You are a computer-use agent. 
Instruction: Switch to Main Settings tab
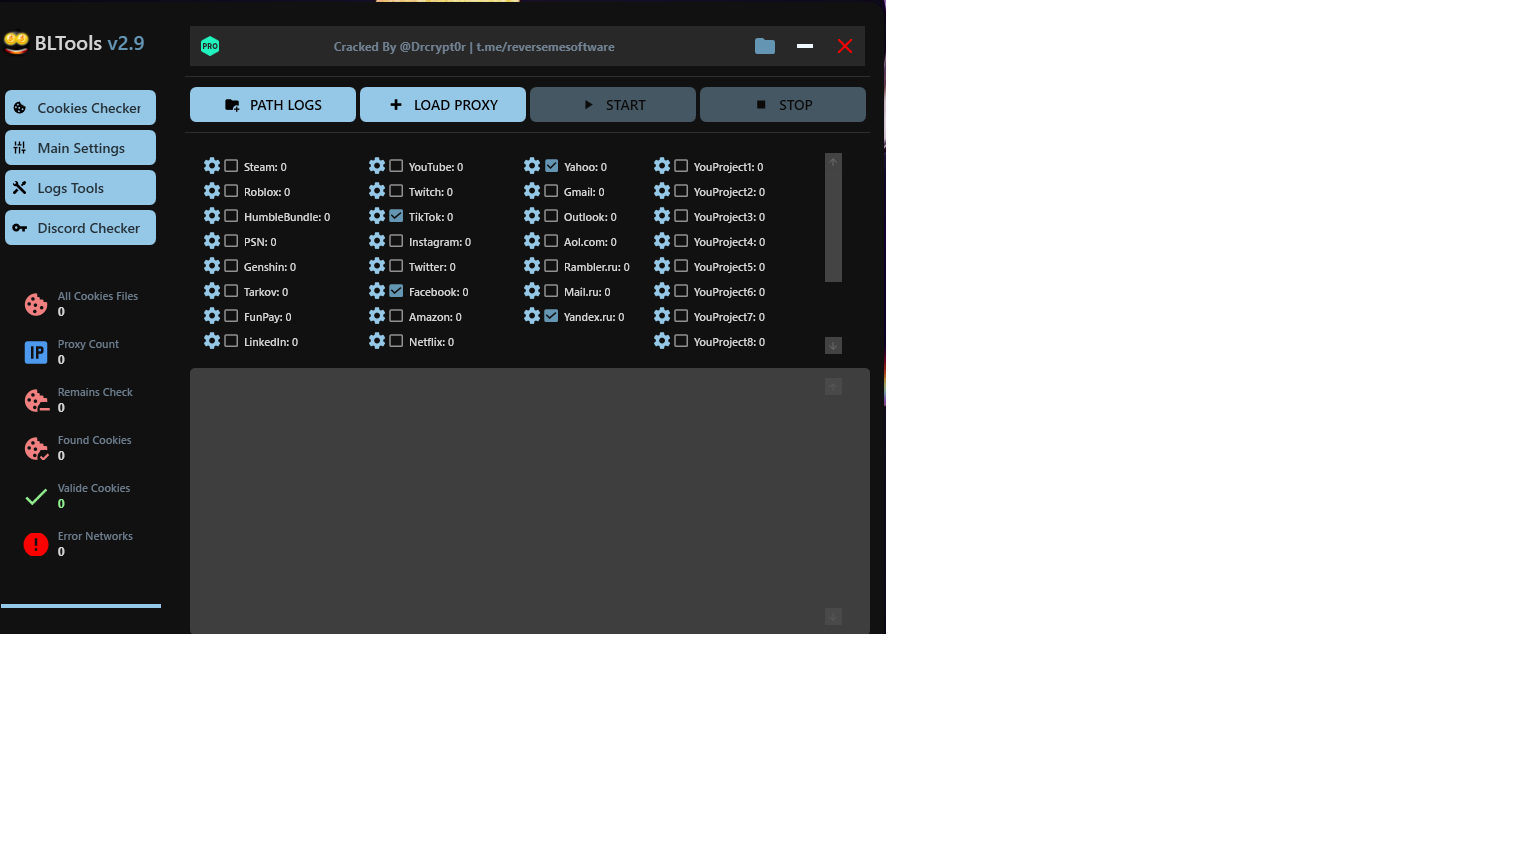pyautogui.click(x=80, y=148)
